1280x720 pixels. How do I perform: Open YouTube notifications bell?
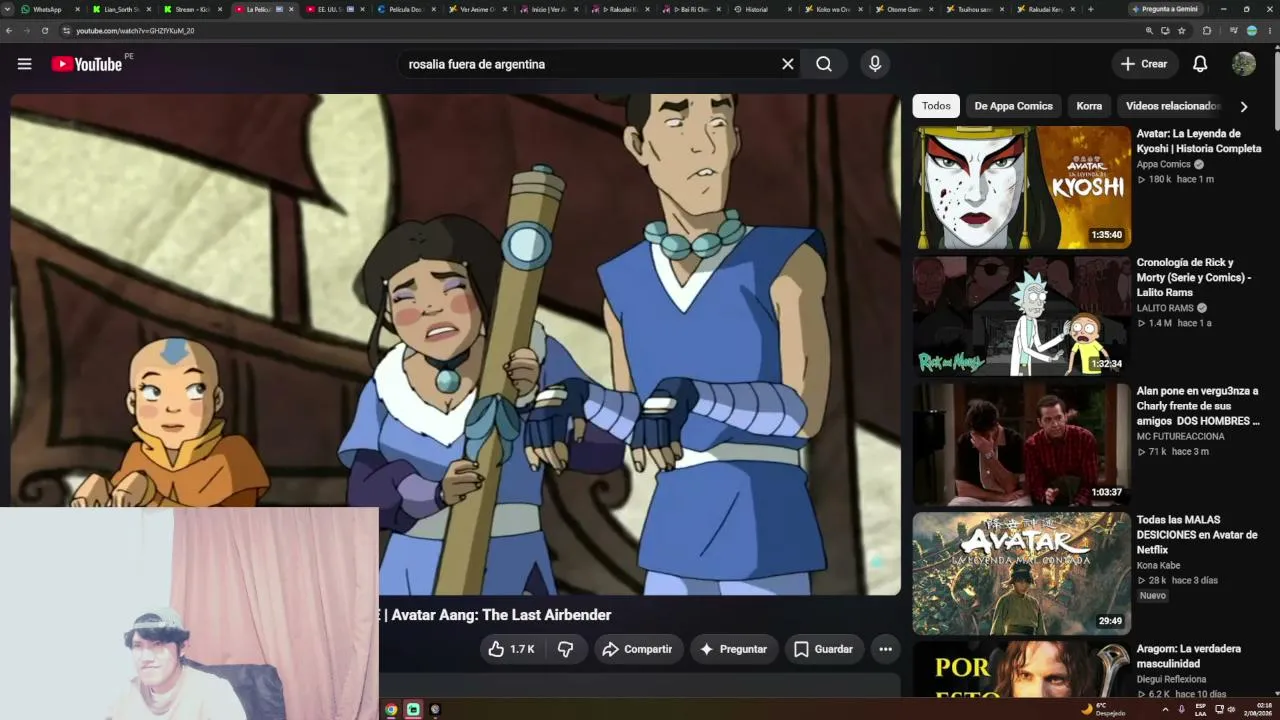[x=1200, y=64]
